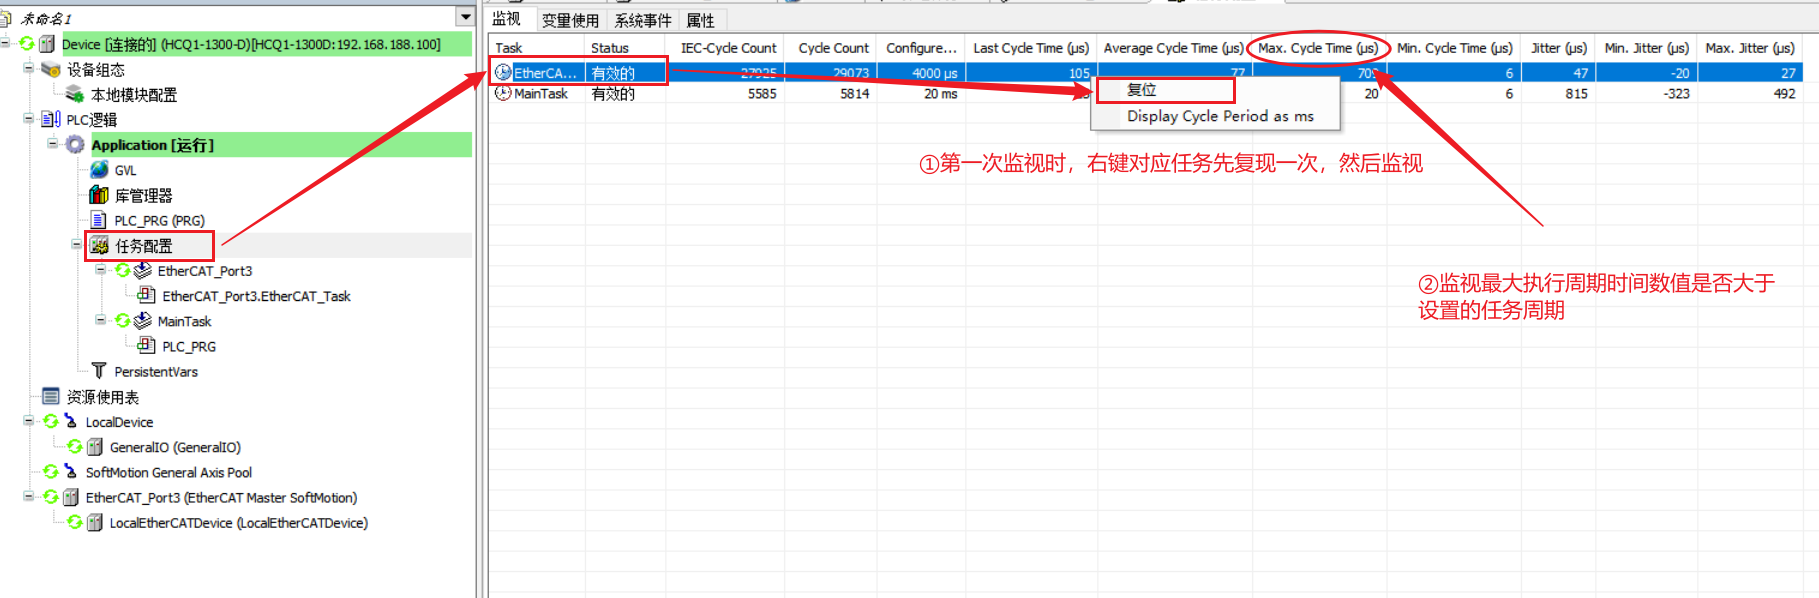Open the 系统事件 tab

coord(642,20)
